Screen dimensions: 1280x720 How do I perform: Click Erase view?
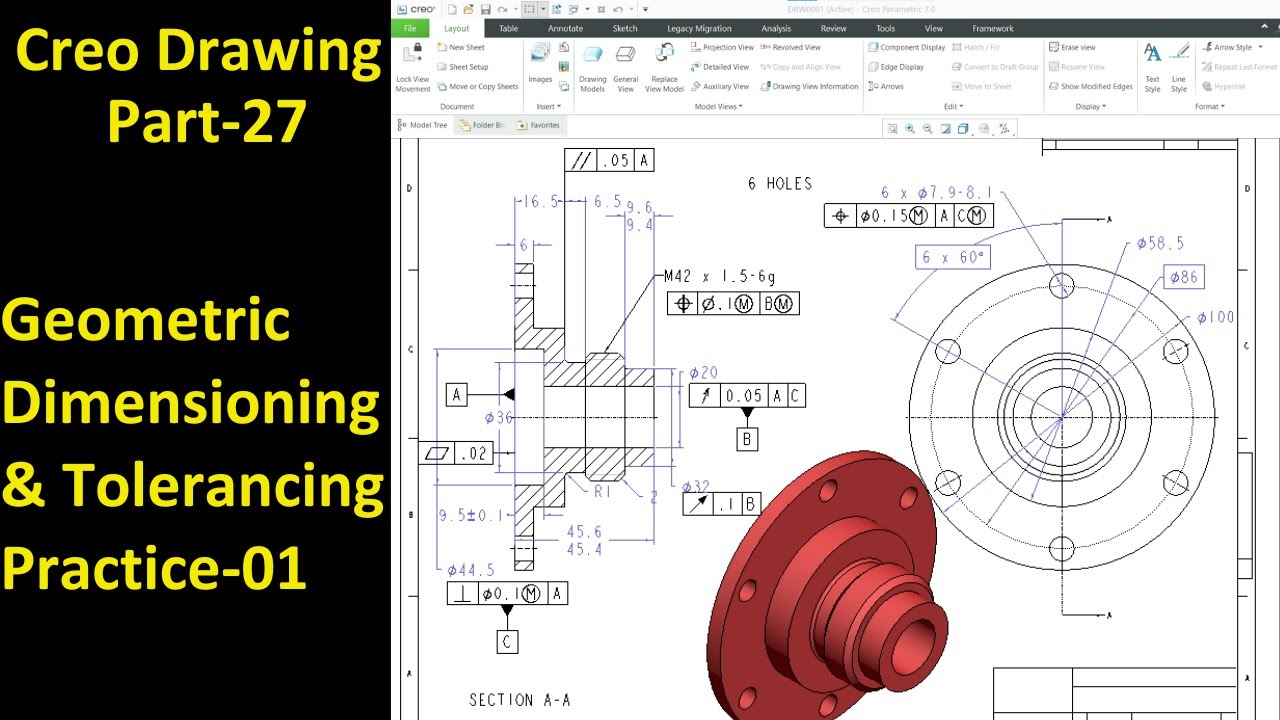1072,47
